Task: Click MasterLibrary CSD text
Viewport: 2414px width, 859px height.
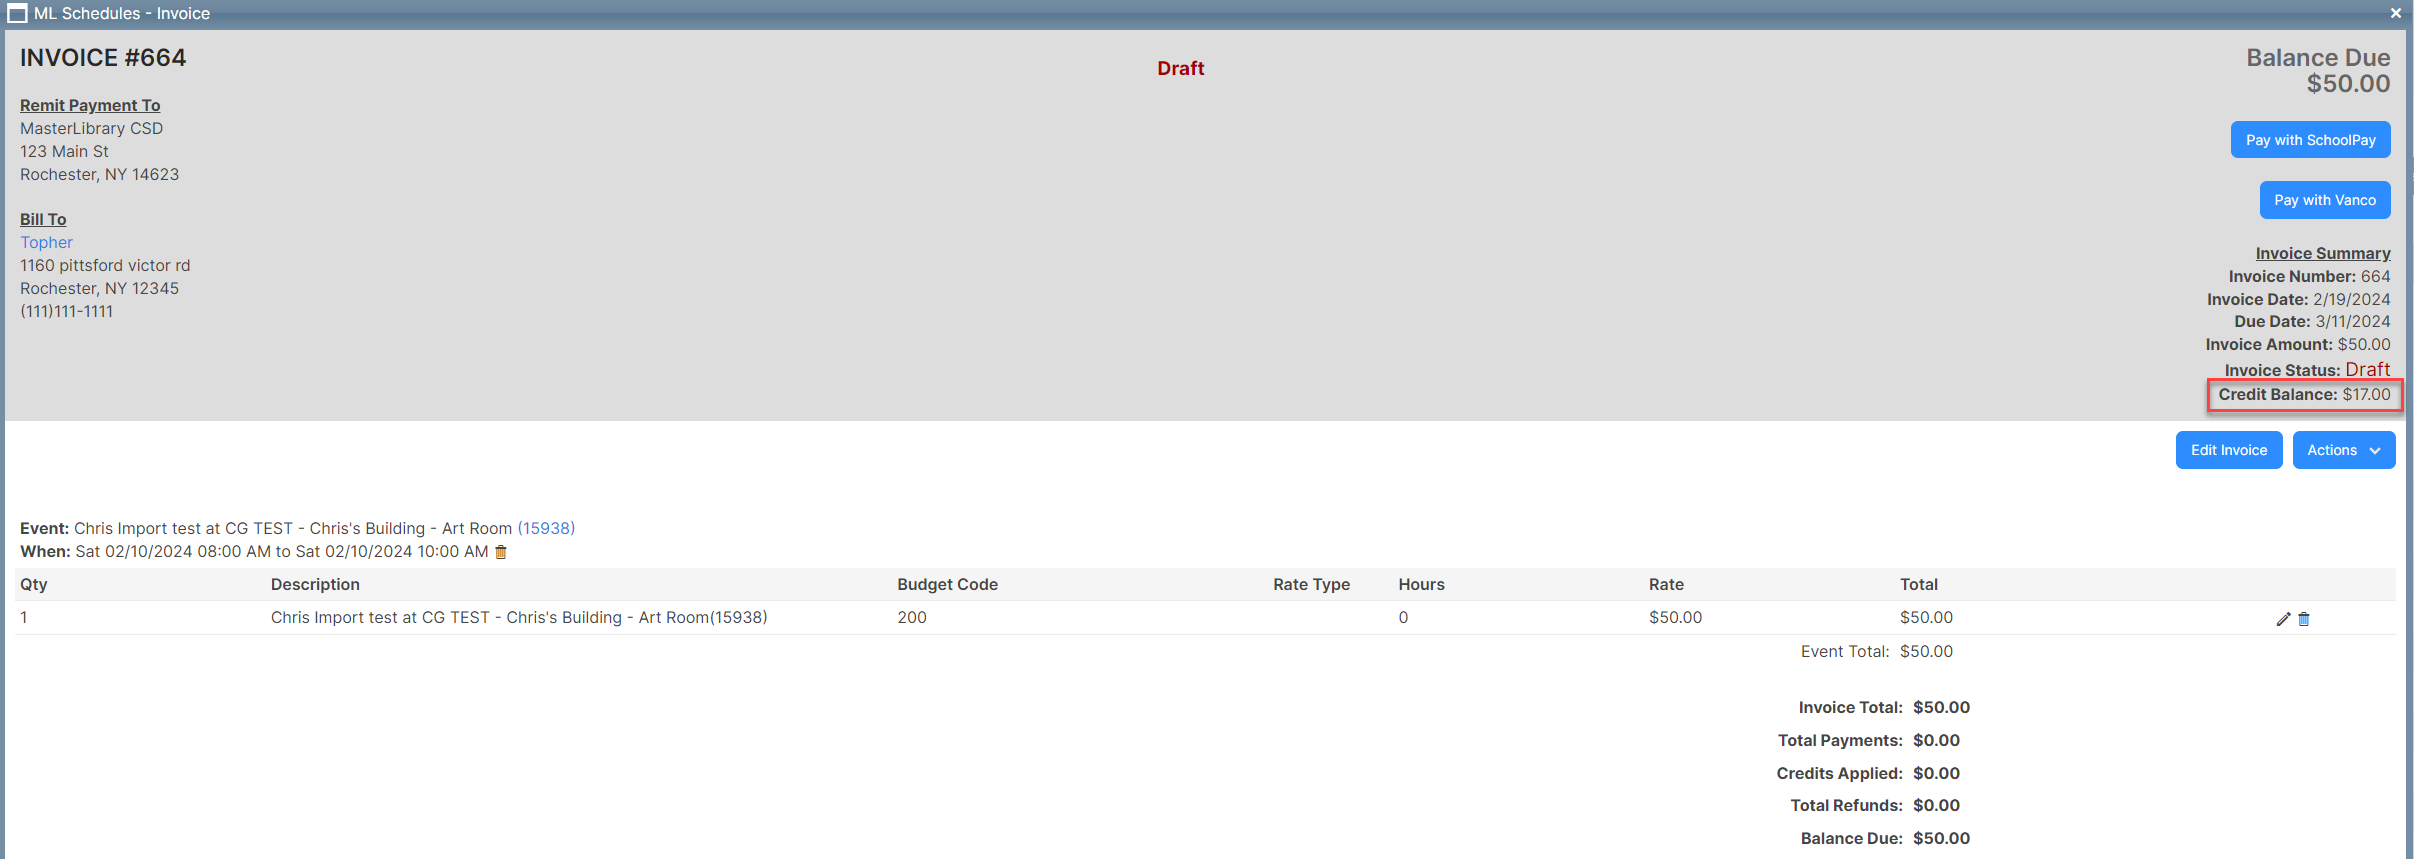Action: [x=91, y=128]
